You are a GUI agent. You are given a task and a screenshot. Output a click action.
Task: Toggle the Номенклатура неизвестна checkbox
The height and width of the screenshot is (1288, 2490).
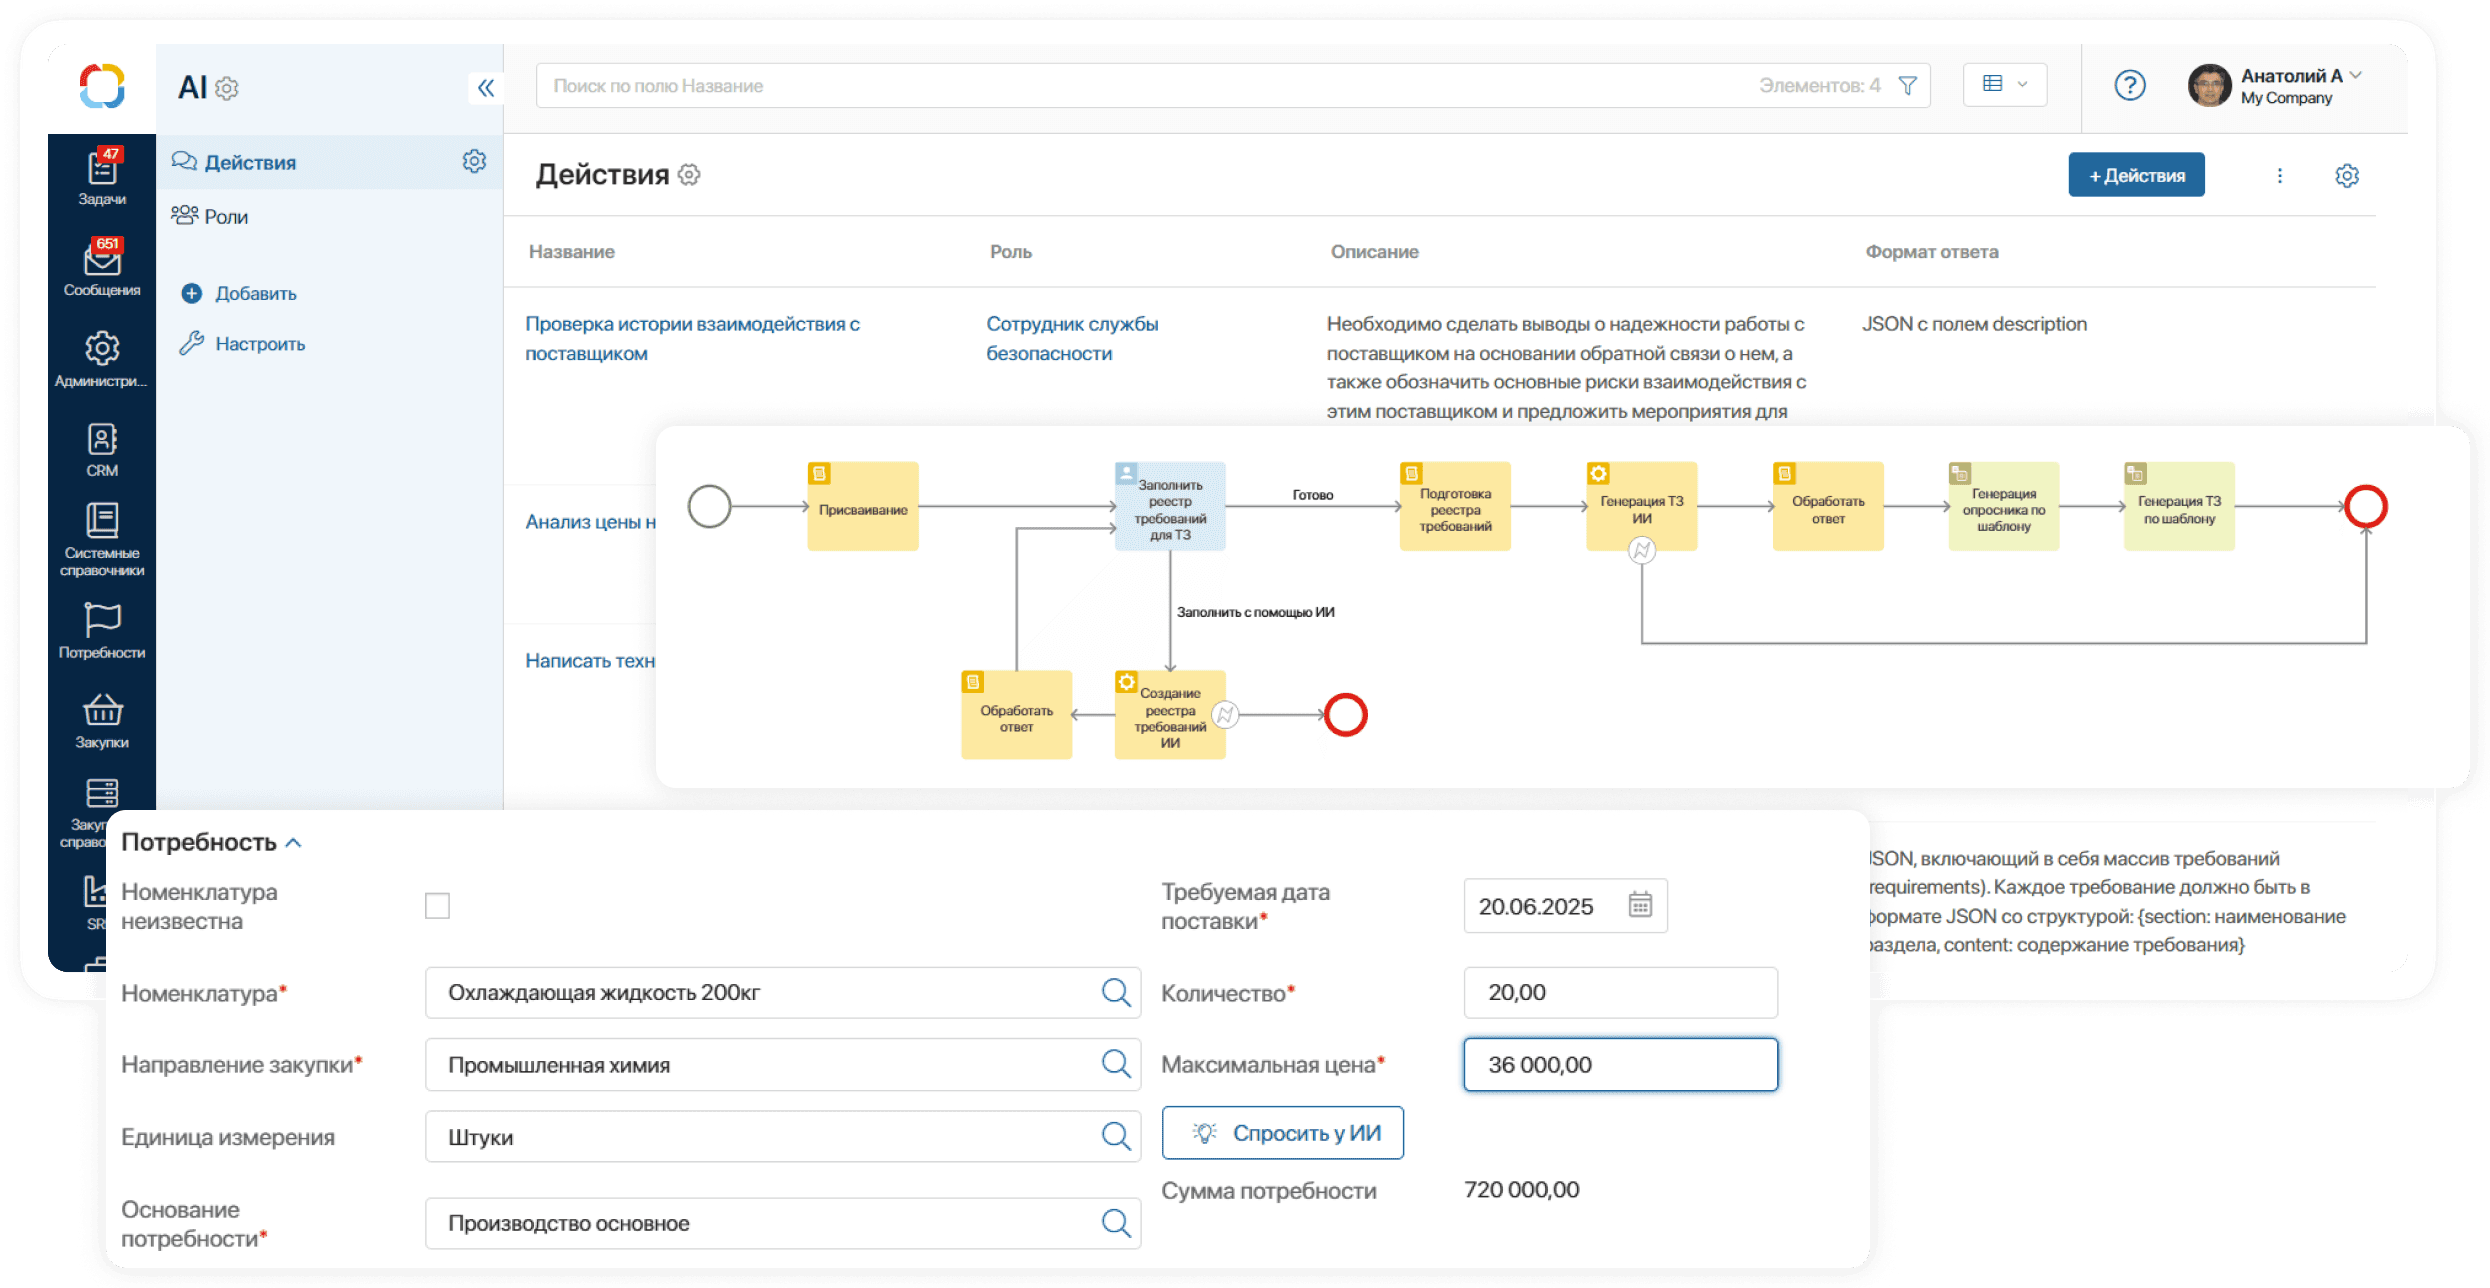click(x=437, y=906)
